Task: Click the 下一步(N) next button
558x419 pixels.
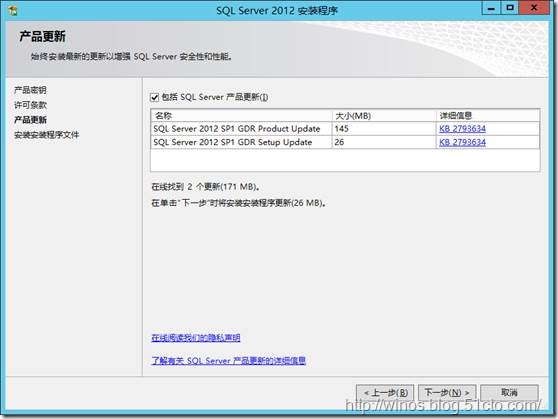Action: point(447,392)
